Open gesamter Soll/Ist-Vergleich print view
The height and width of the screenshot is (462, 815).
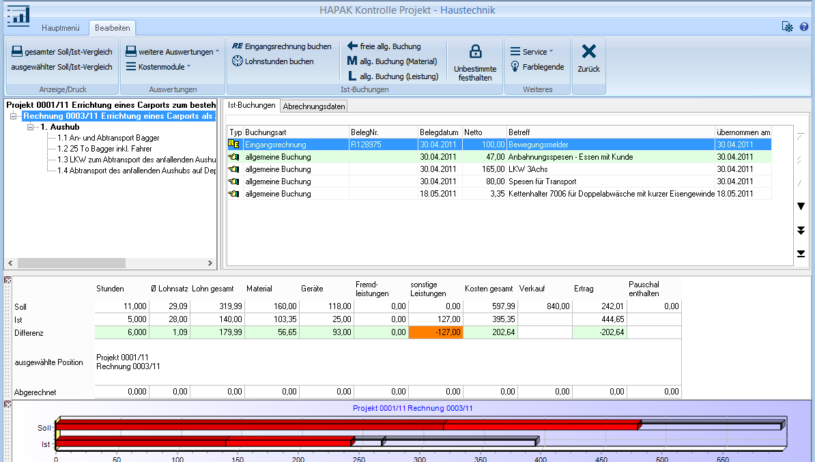[x=62, y=51]
